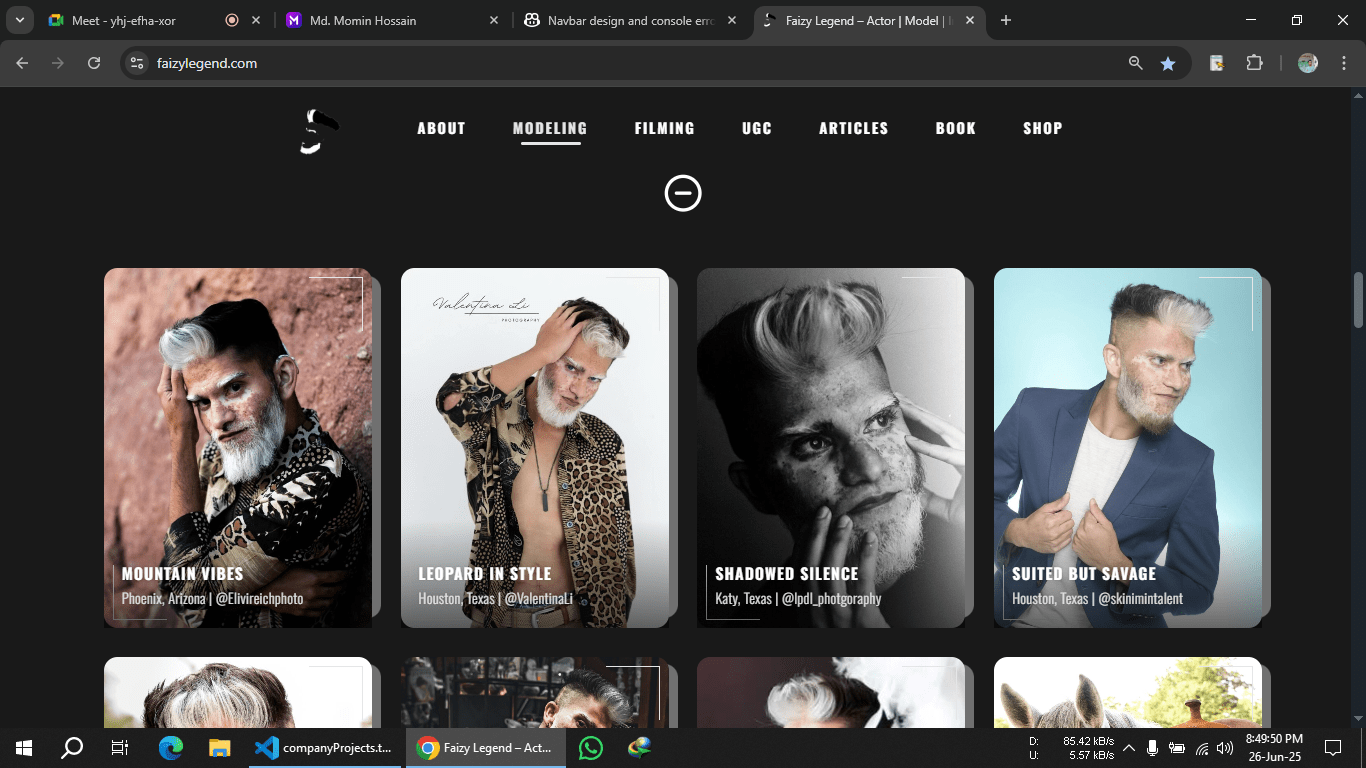Click the SHADOWED SILENCE title text
1366x768 pixels.
tap(787, 574)
